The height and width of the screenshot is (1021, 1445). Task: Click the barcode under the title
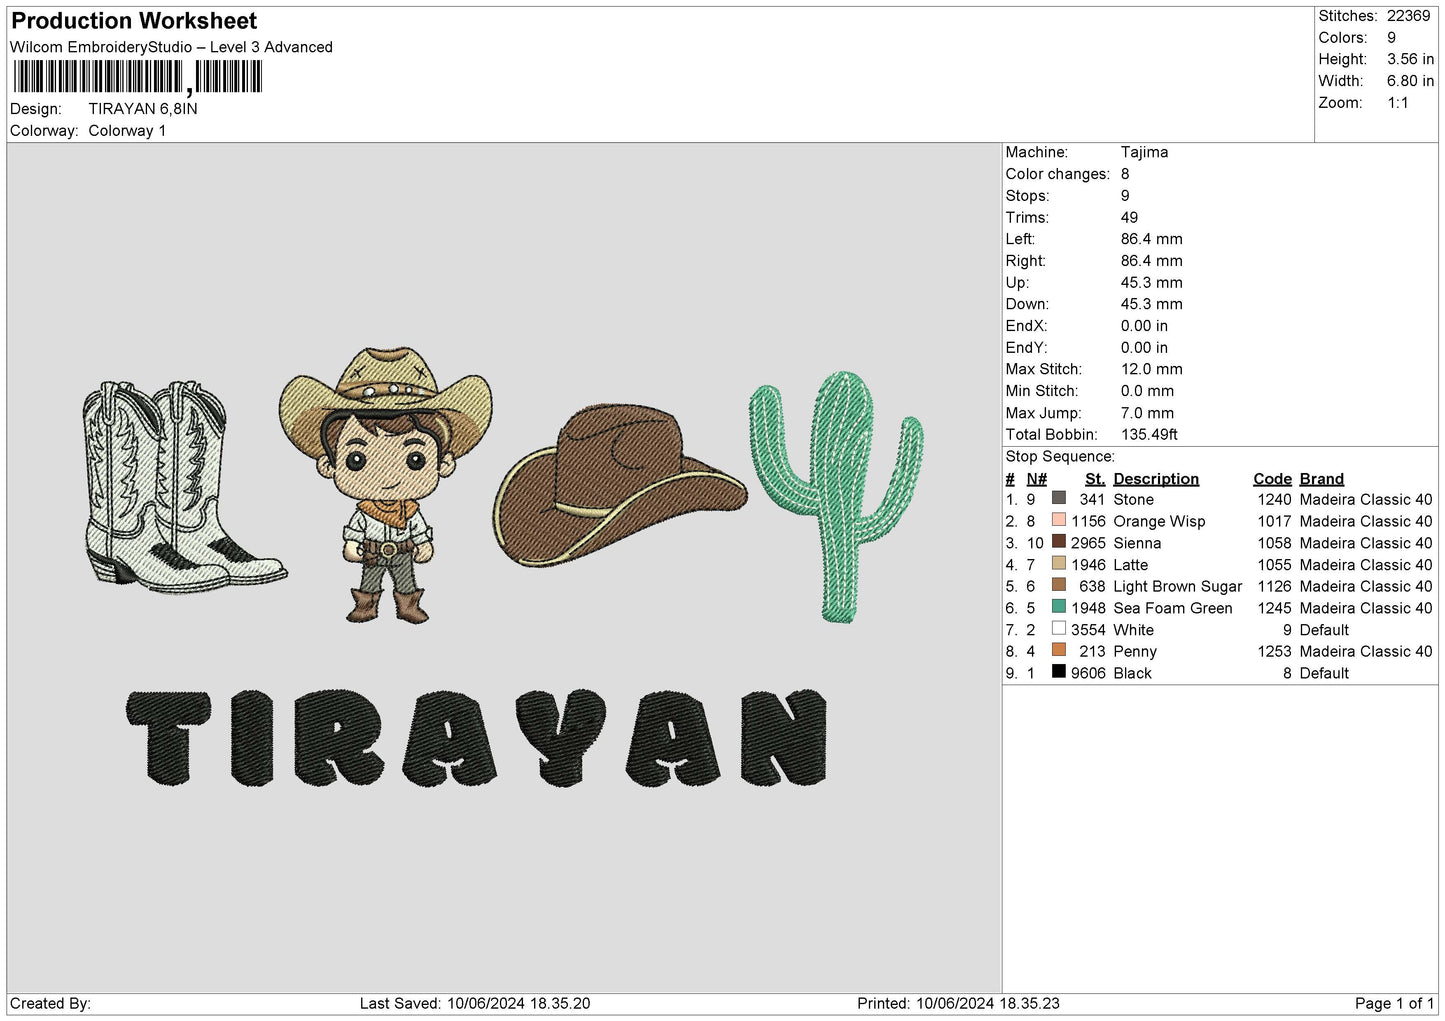point(138,77)
